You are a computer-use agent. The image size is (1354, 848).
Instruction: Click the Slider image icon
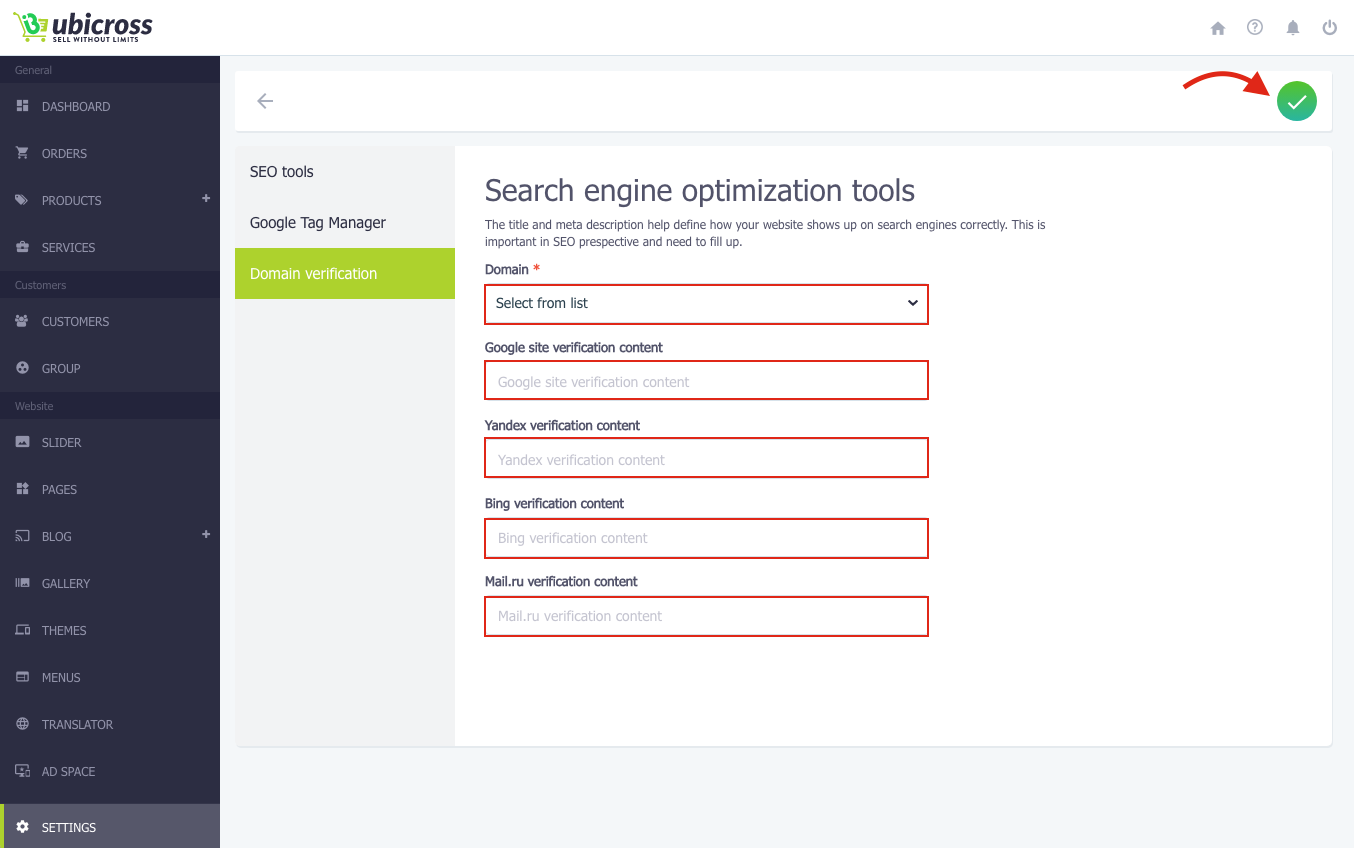[x=22, y=442]
